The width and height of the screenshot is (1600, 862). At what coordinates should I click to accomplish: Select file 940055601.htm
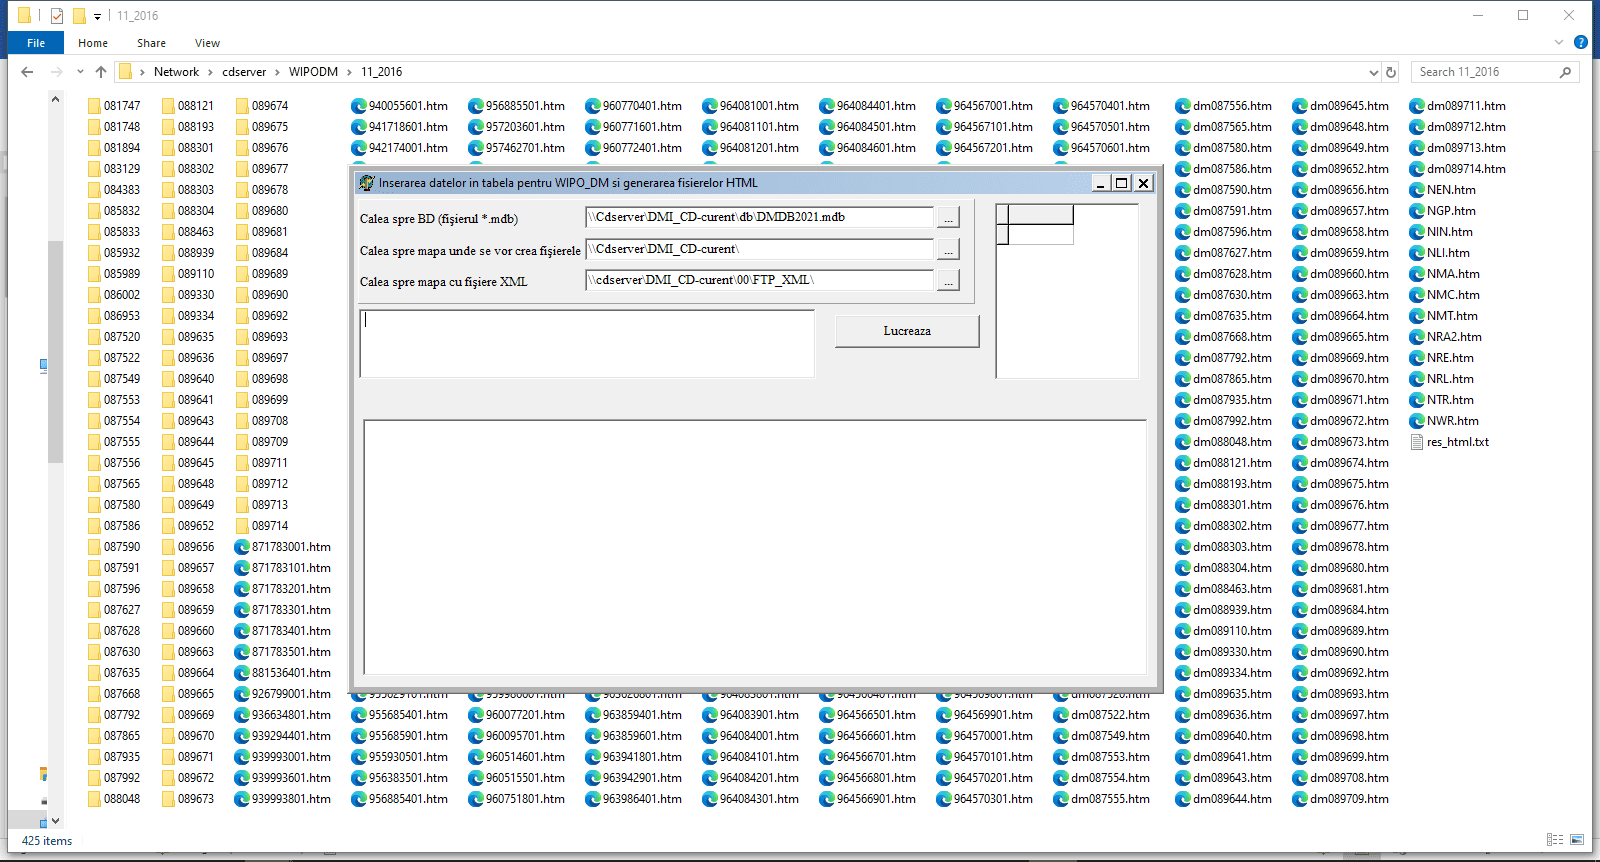point(399,106)
